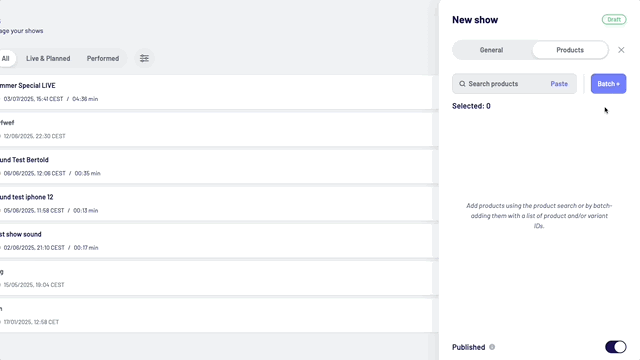Viewport: 640px width, 360px height.
Task: Click the Paste link in search field
Action: [x=559, y=84]
